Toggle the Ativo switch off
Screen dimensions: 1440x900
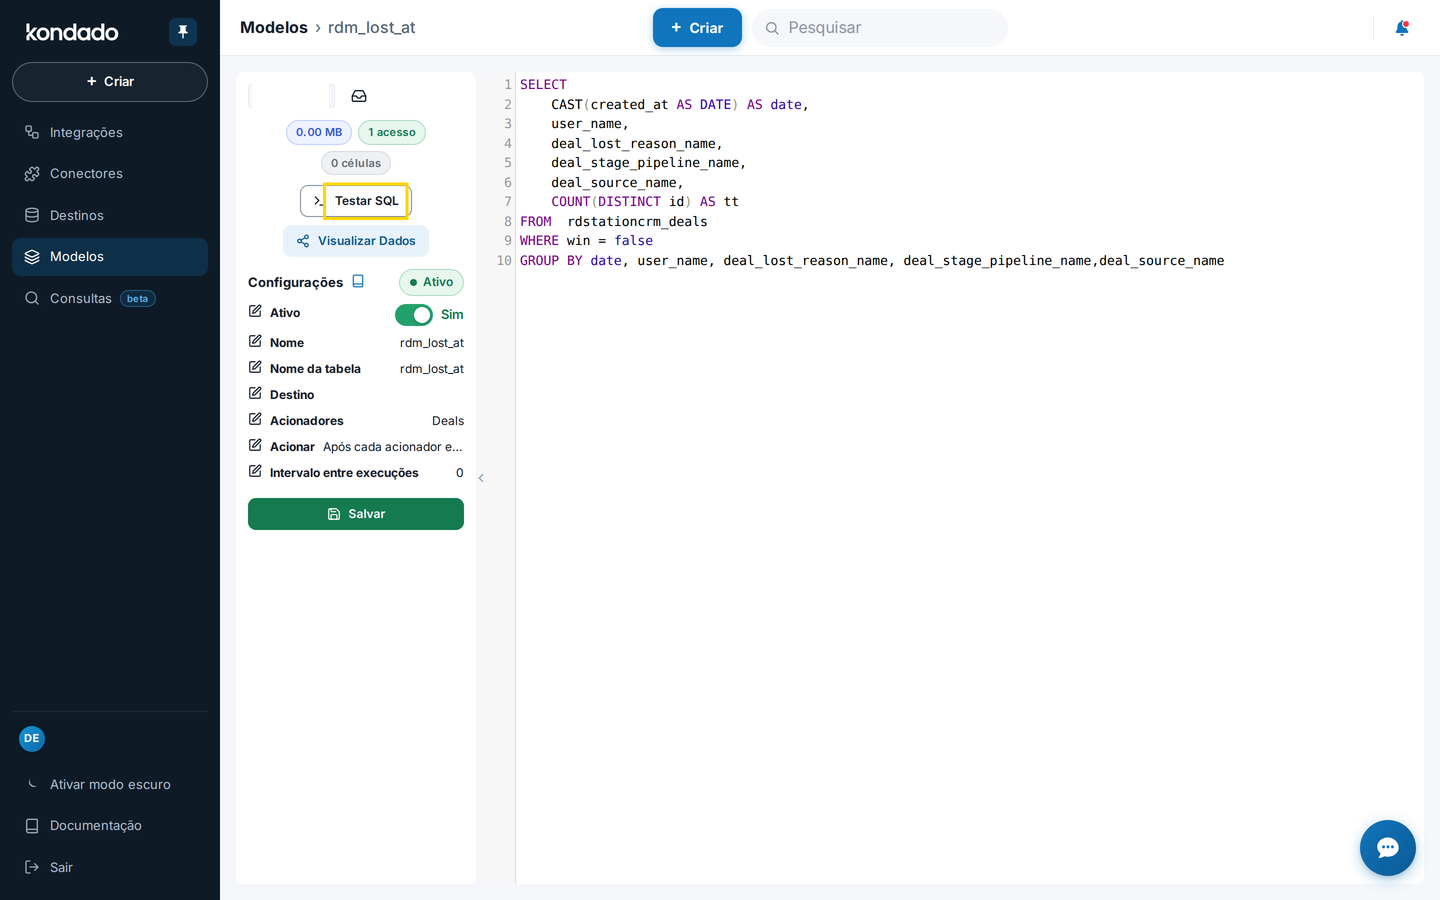click(414, 315)
